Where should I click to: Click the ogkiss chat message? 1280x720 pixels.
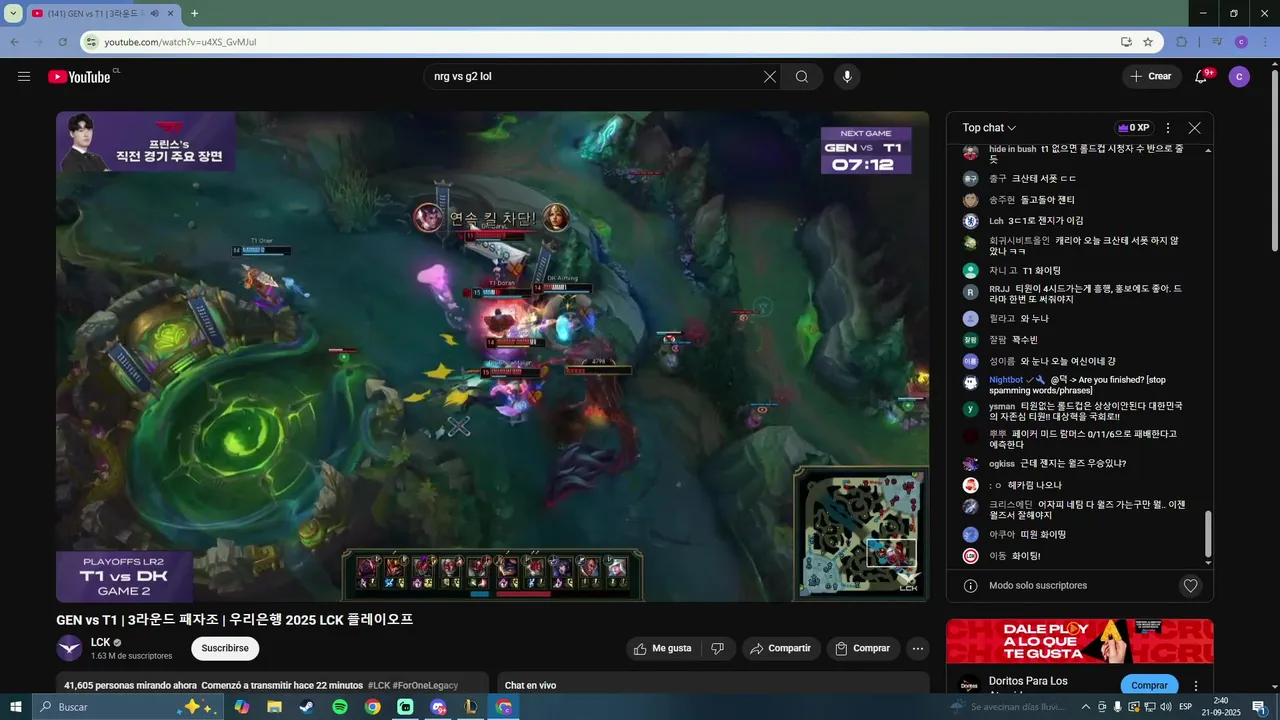1057,464
